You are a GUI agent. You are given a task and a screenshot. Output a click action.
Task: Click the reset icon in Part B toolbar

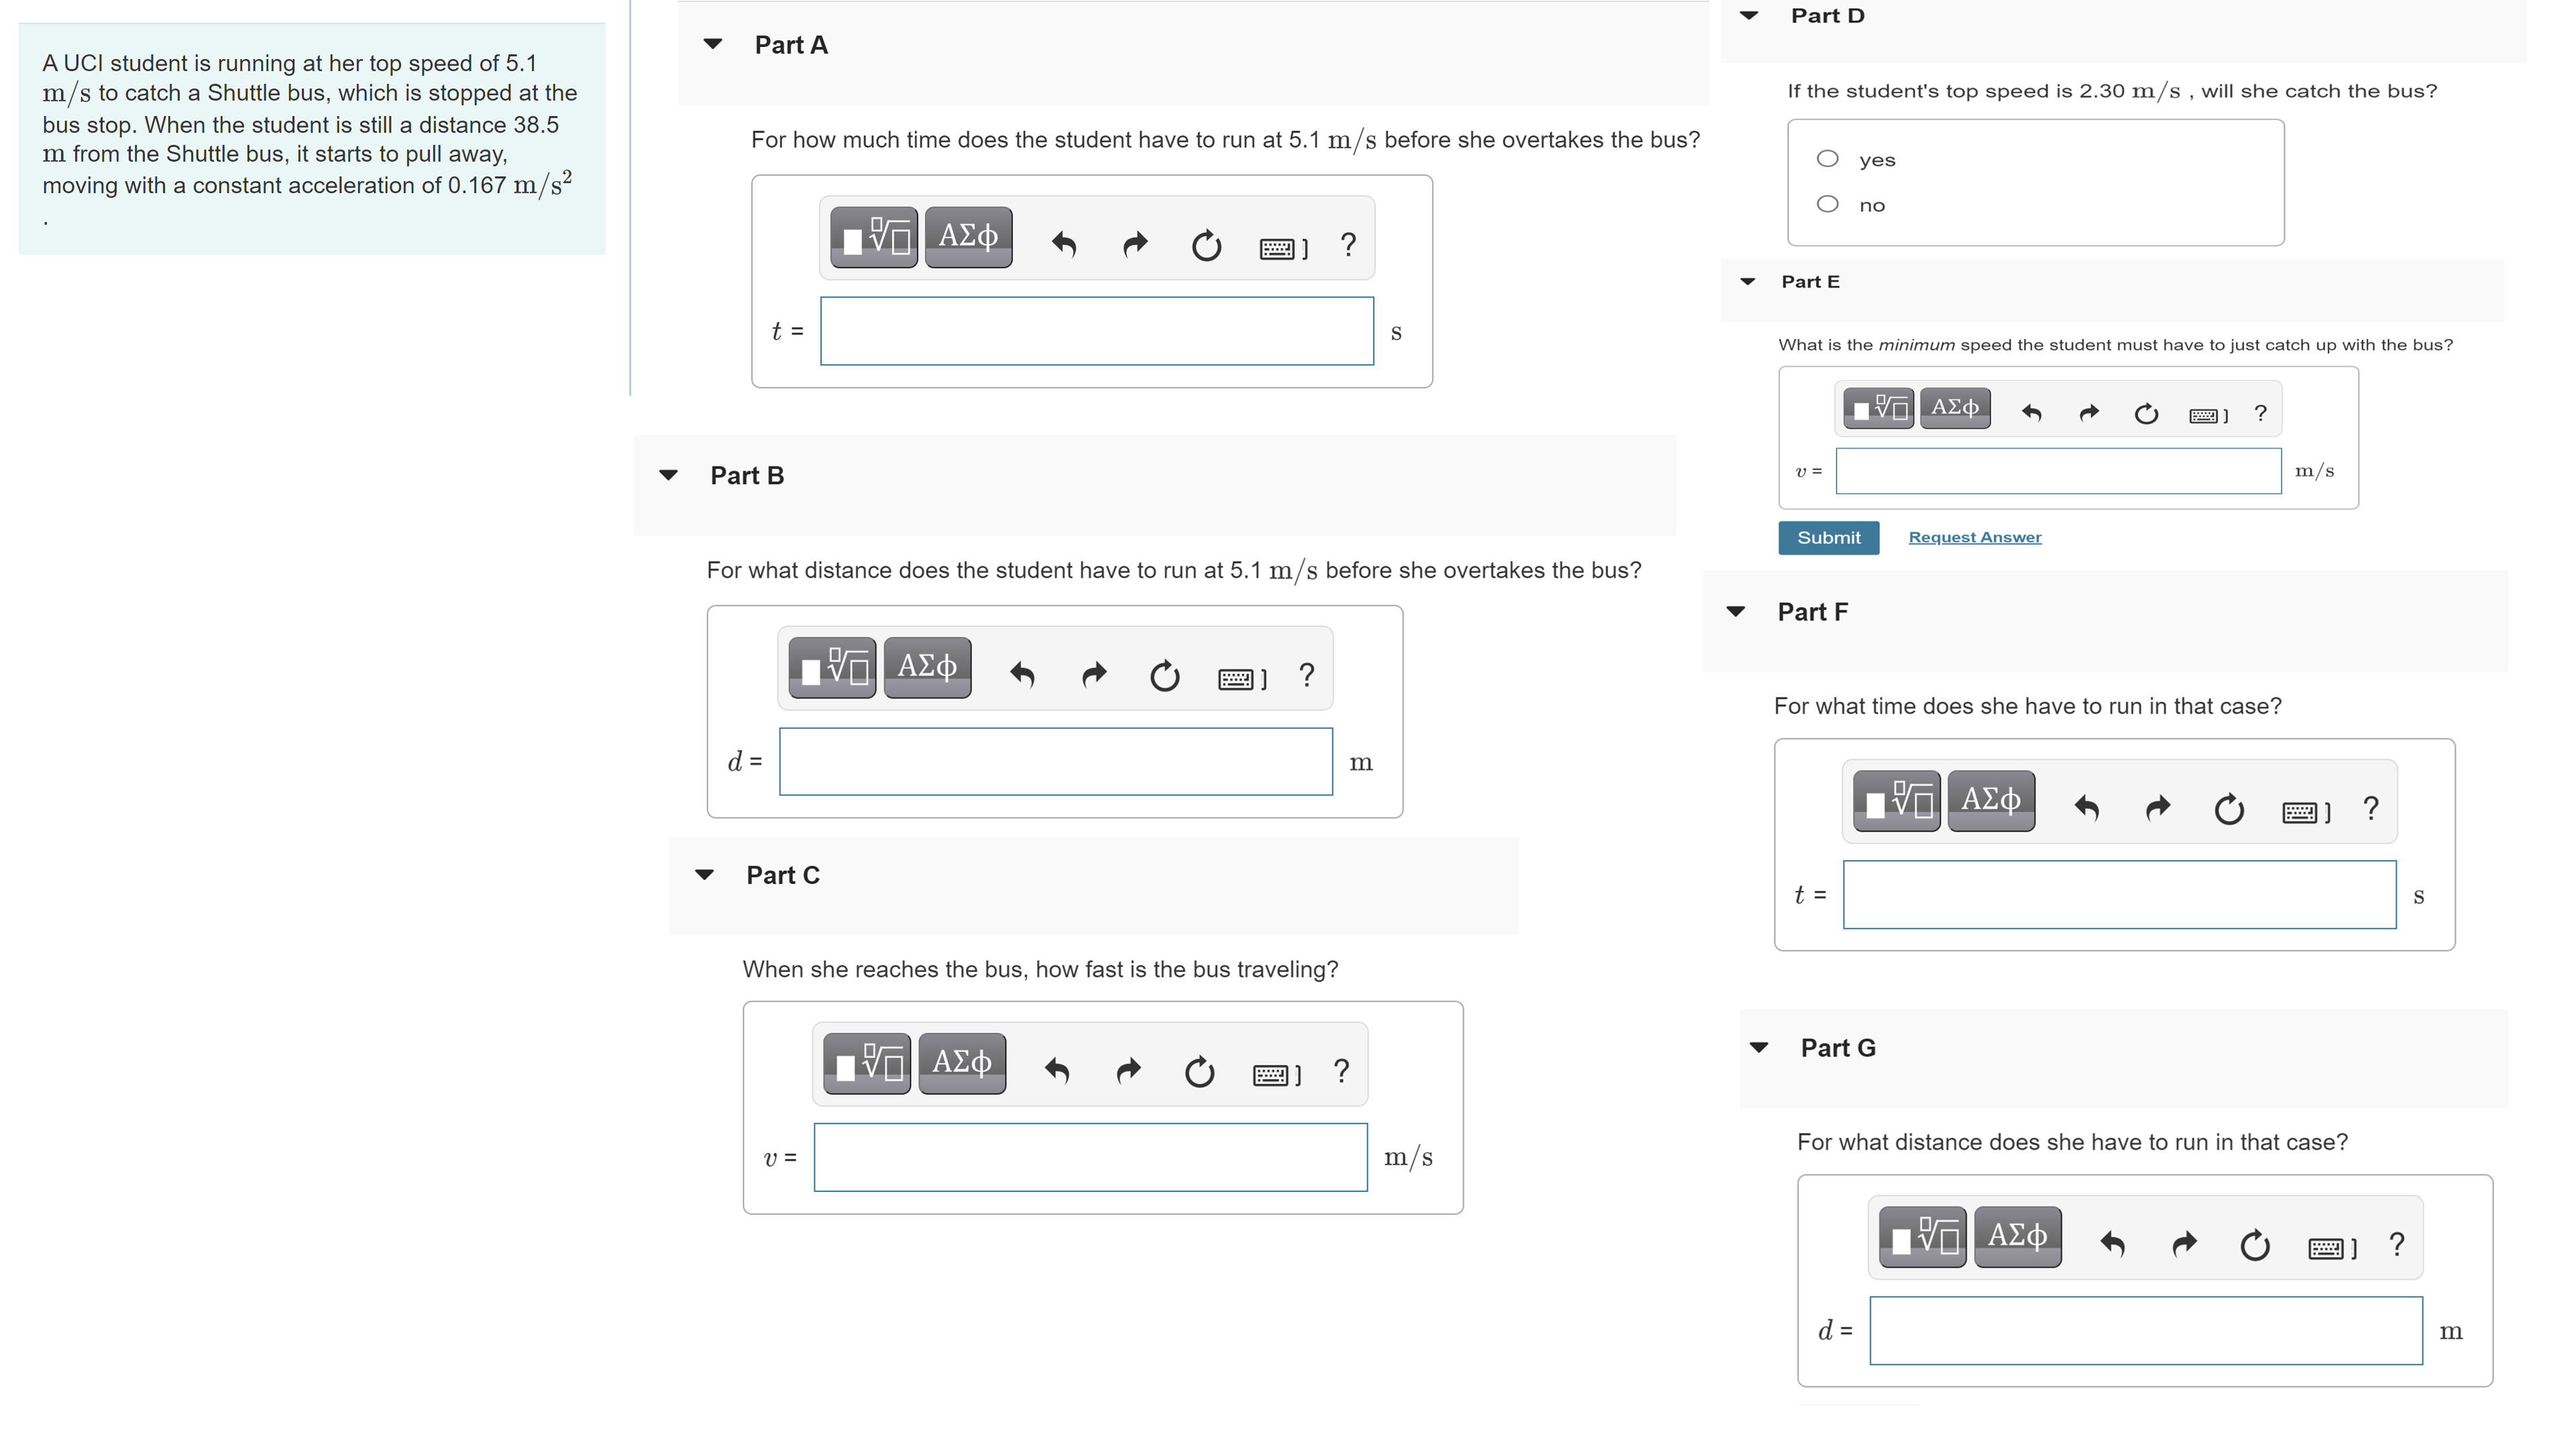click(1164, 677)
